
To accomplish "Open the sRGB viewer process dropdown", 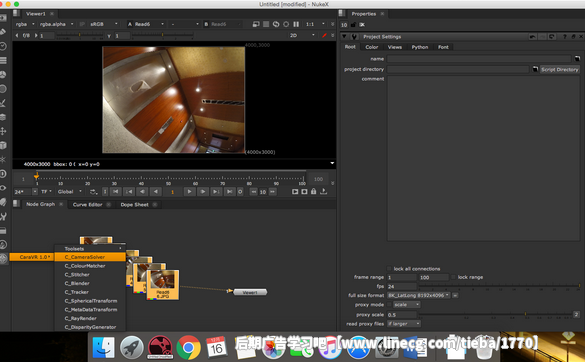I will (103, 24).
